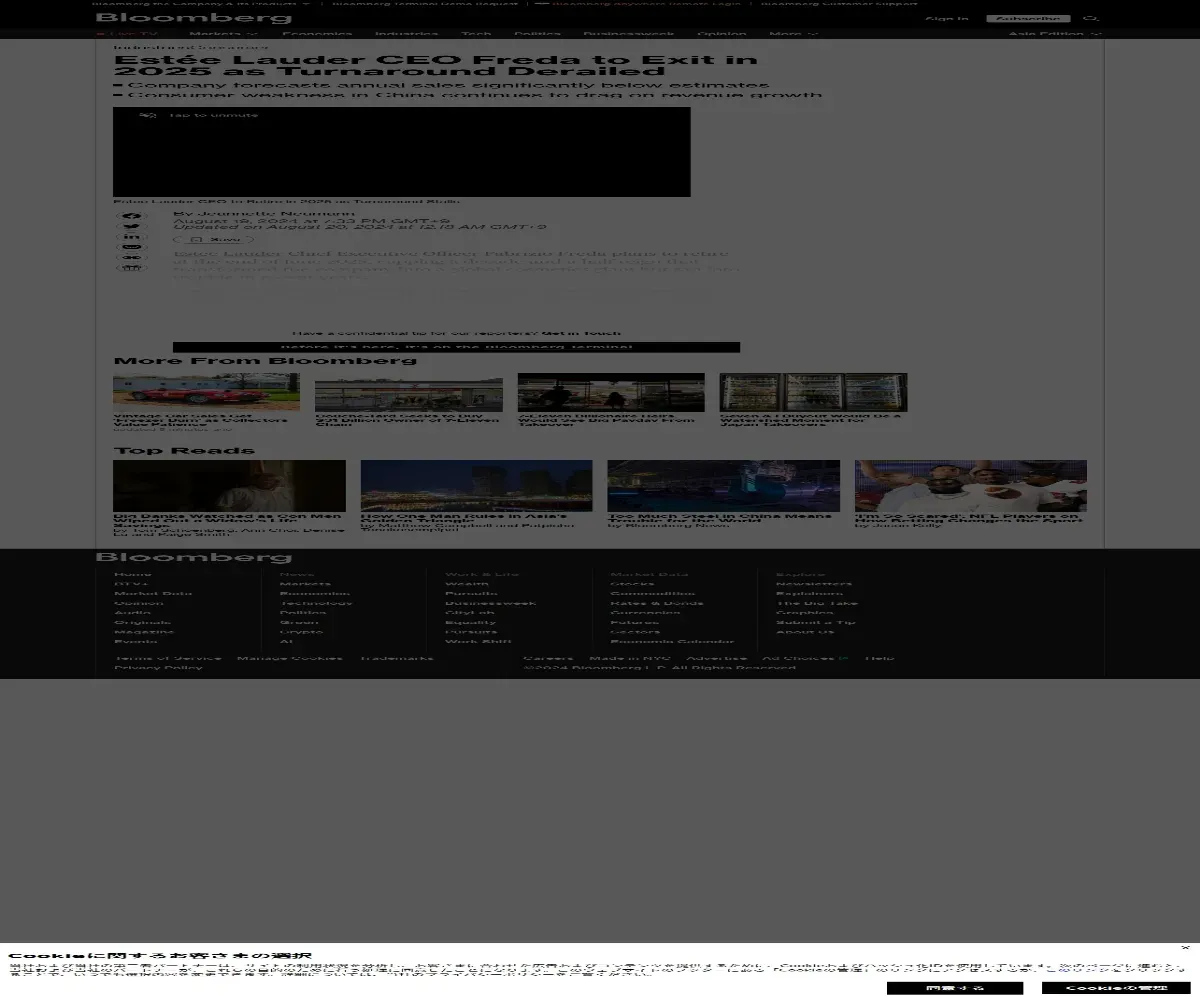Viewport: 1200px width, 1000px height.
Task: Click footer Technology link
Action: point(316,603)
